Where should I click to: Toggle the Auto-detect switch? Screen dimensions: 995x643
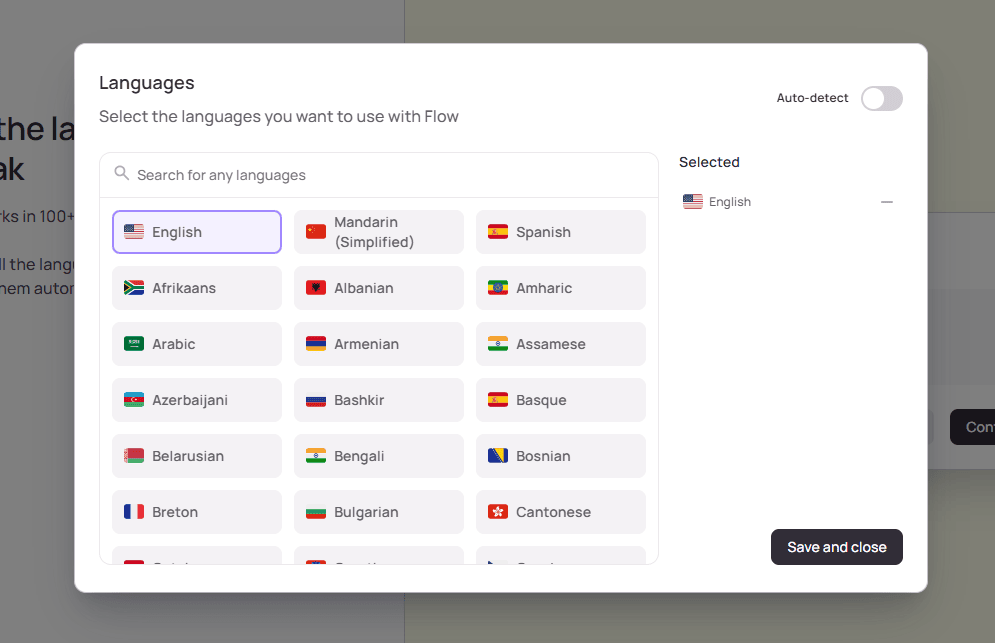tap(881, 98)
